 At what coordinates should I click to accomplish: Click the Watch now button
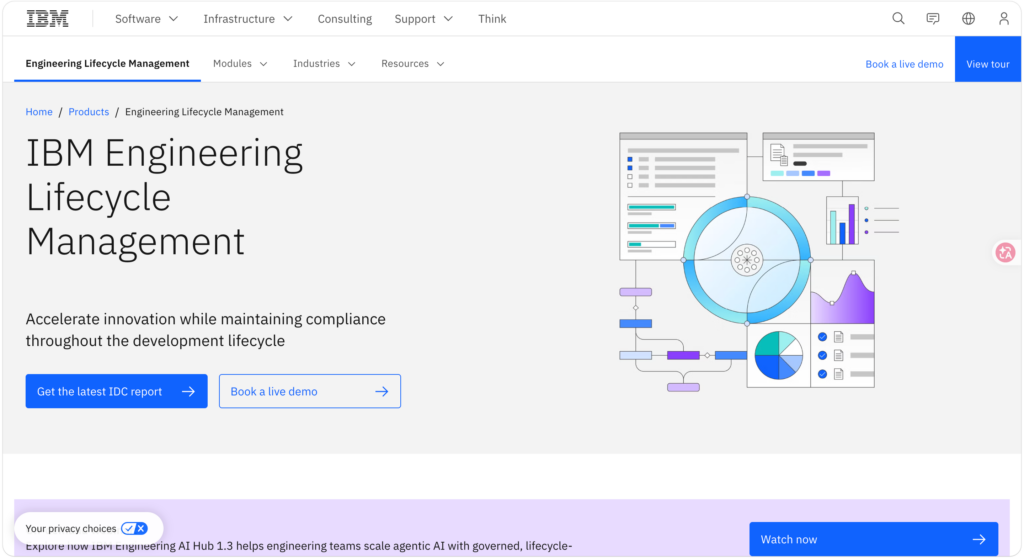click(x=873, y=539)
